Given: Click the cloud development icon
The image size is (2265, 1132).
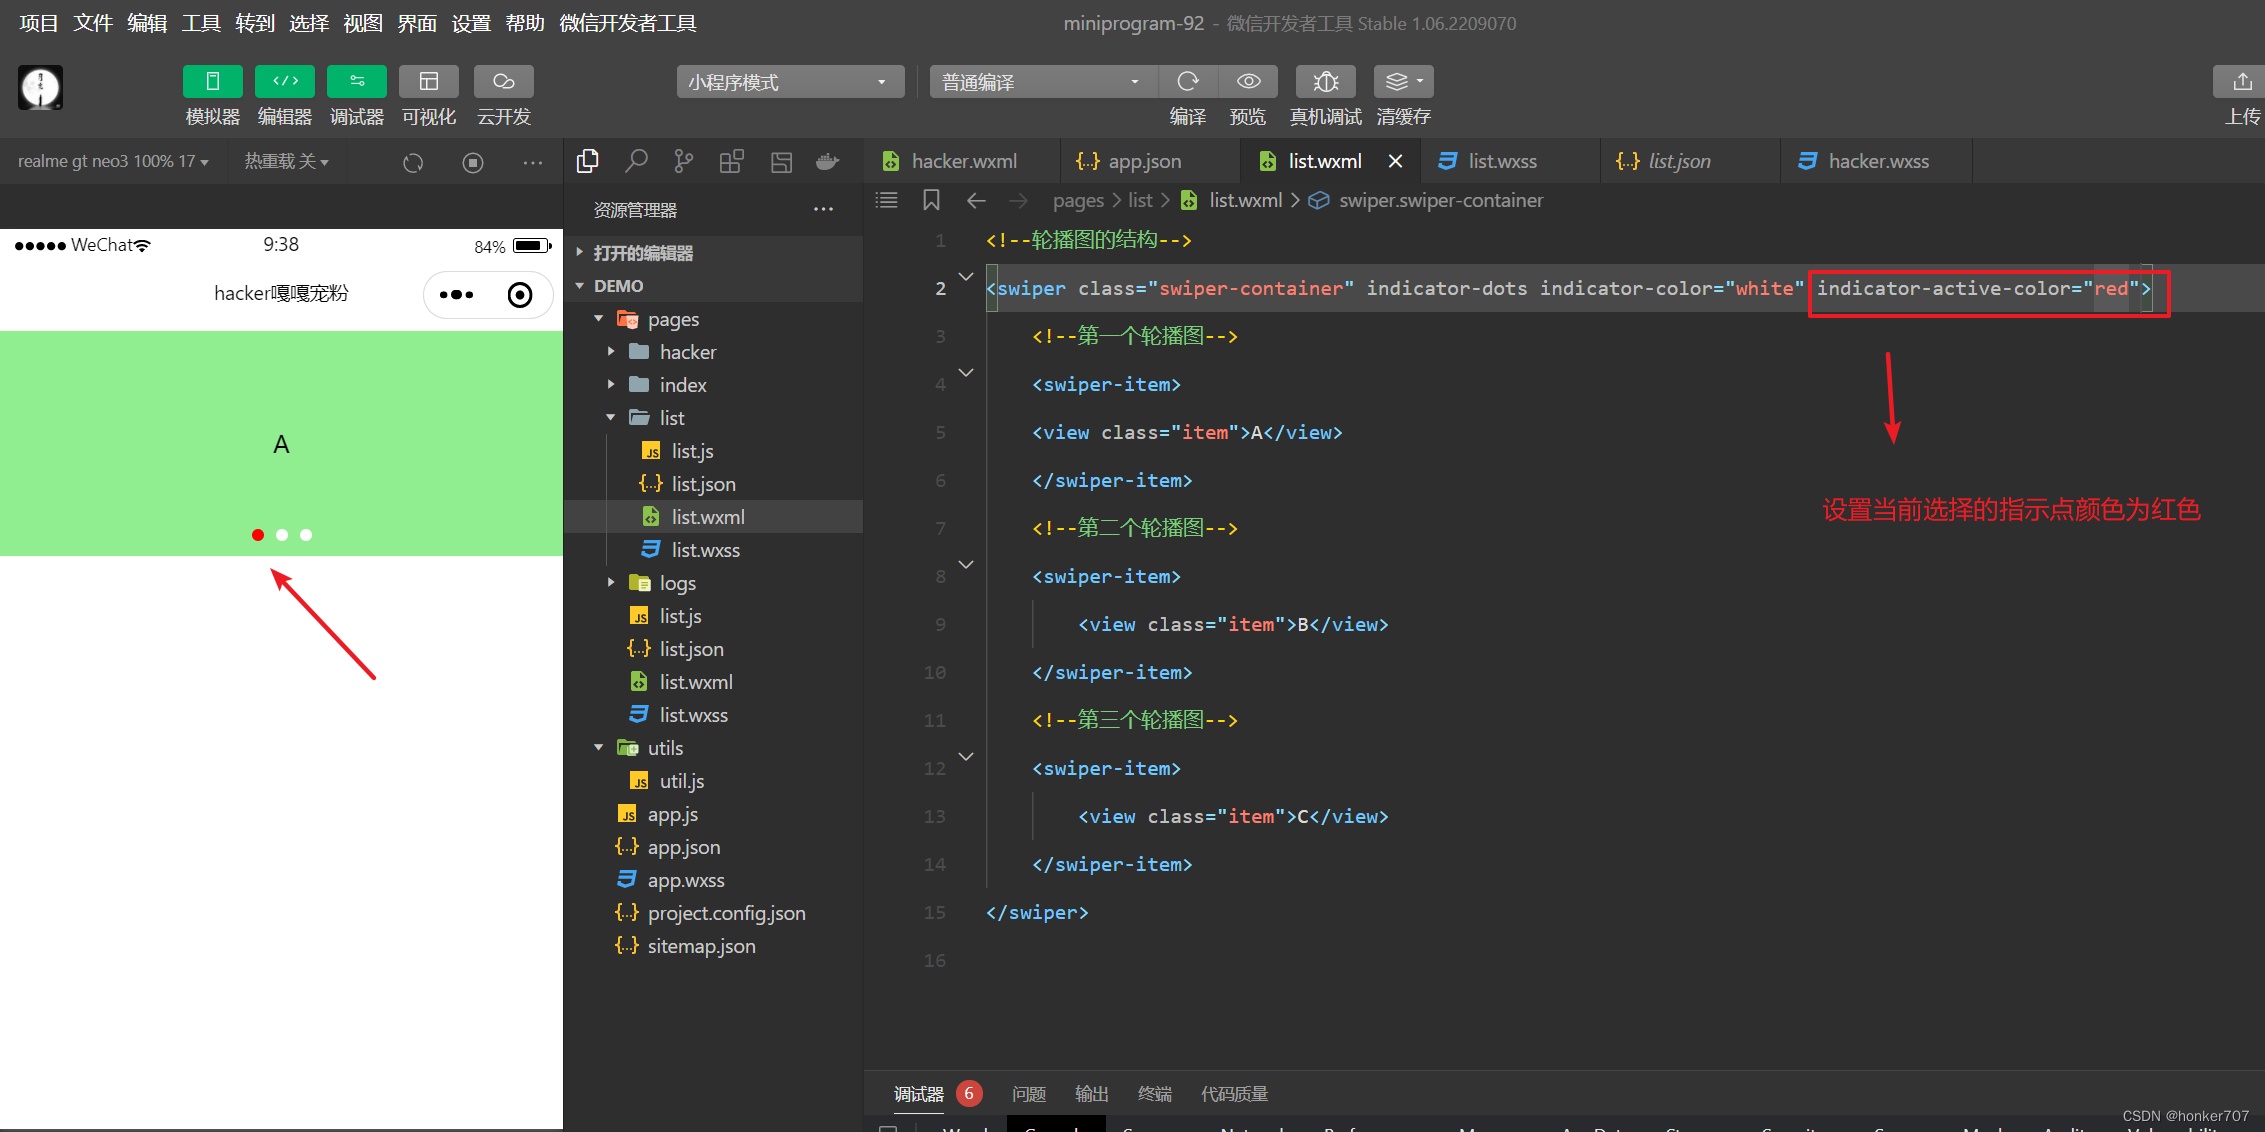Looking at the screenshot, I should [x=503, y=81].
